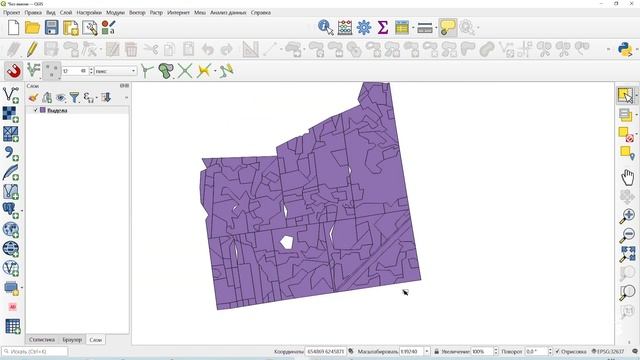
Task: Open the processing toolbox gear icon
Action: click(x=364, y=28)
